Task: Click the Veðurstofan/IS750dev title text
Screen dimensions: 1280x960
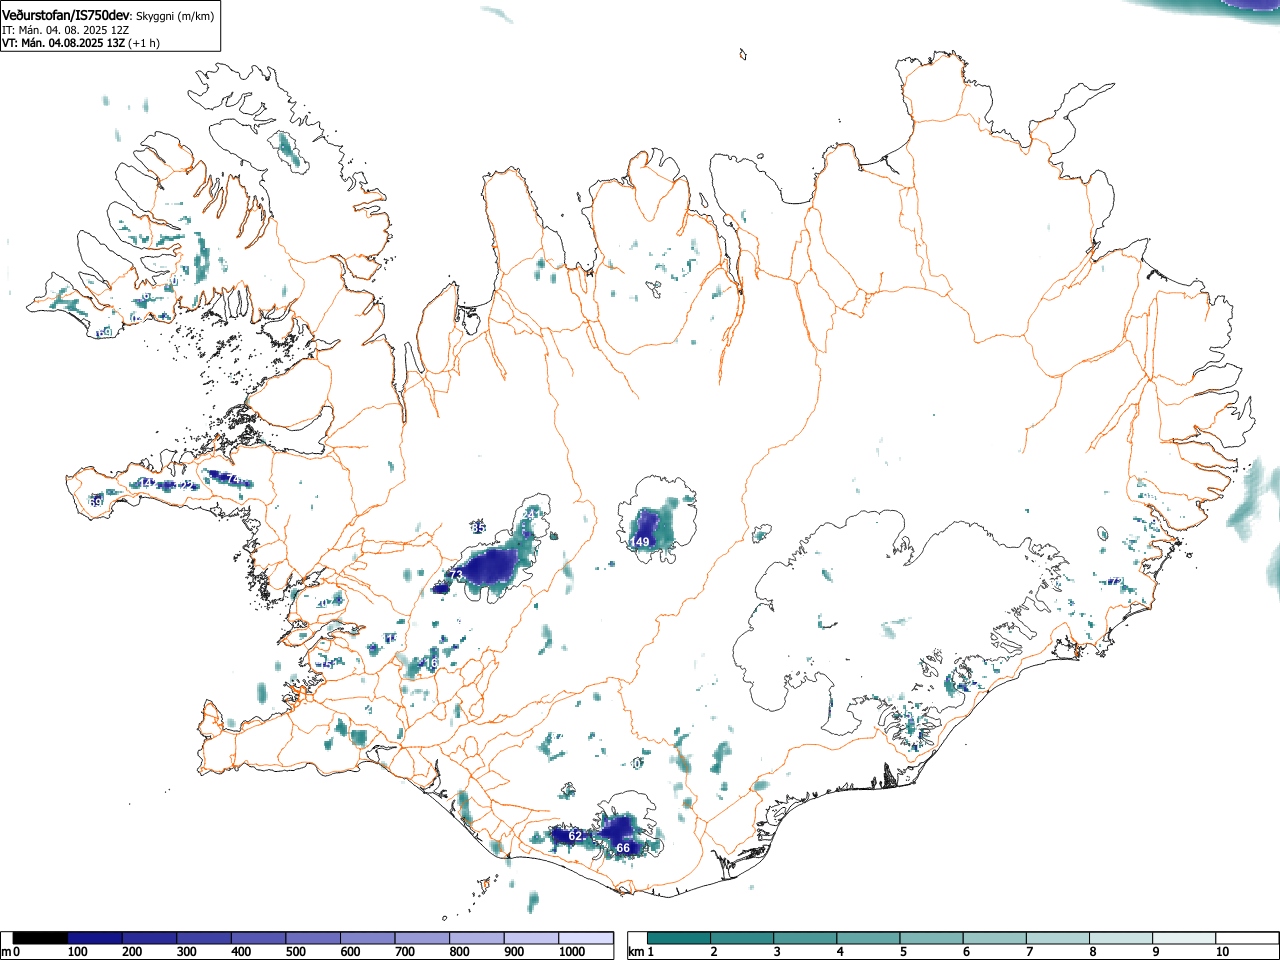Action: pos(66,16)
